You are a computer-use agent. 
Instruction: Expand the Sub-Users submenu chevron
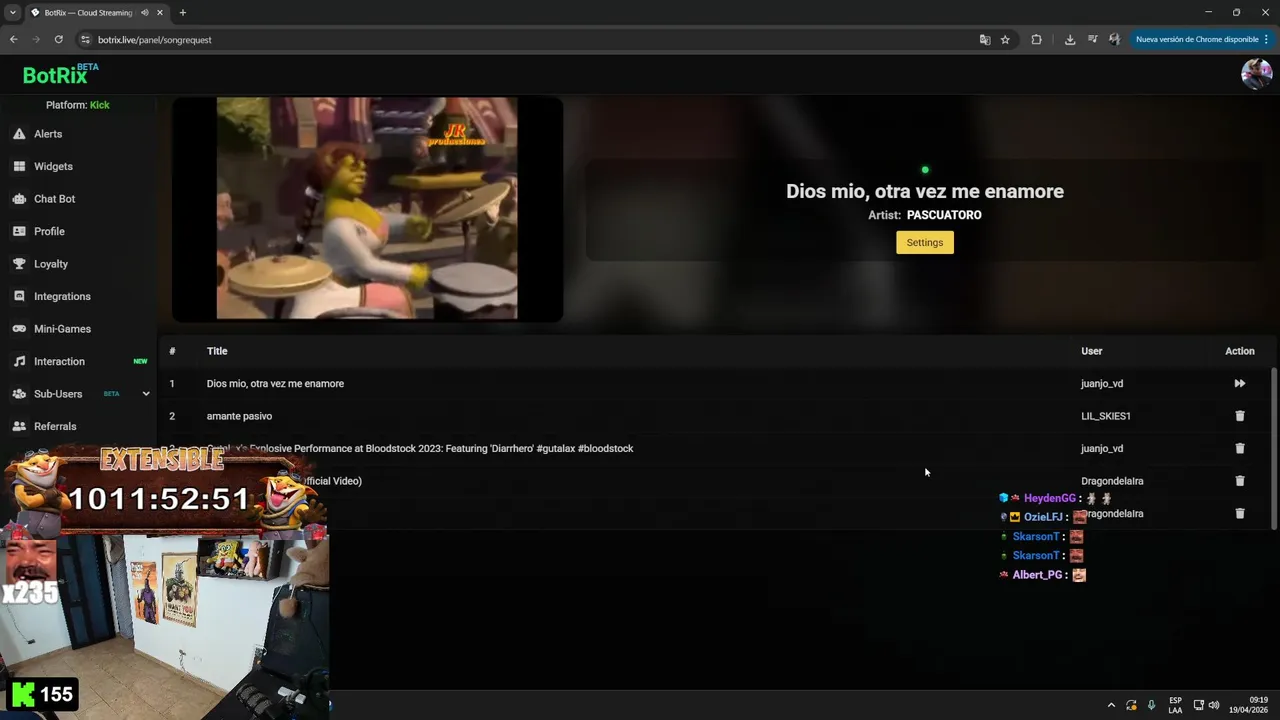[146, 394]
